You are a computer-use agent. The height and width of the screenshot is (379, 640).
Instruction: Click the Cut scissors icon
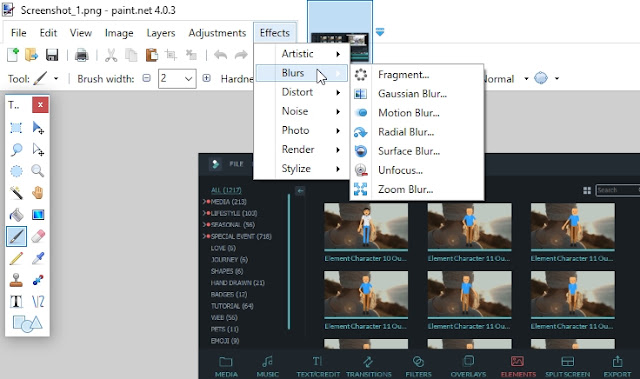coord(111,55)
